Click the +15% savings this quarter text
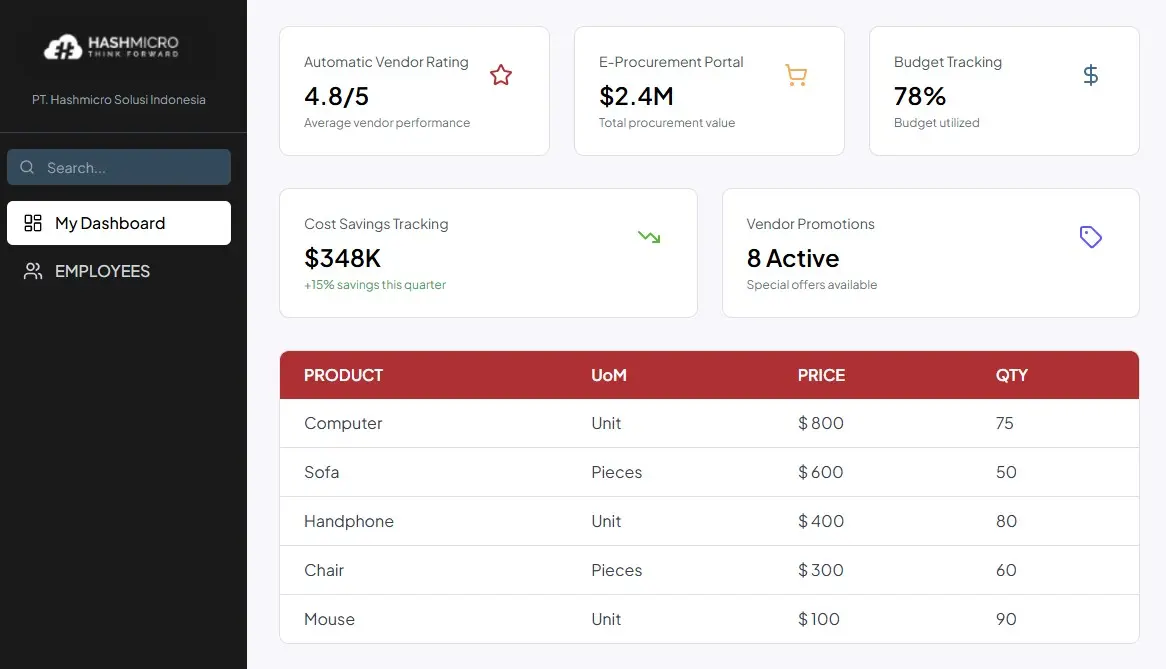Viewport: 1166px width, 669px height. point(375,285)
